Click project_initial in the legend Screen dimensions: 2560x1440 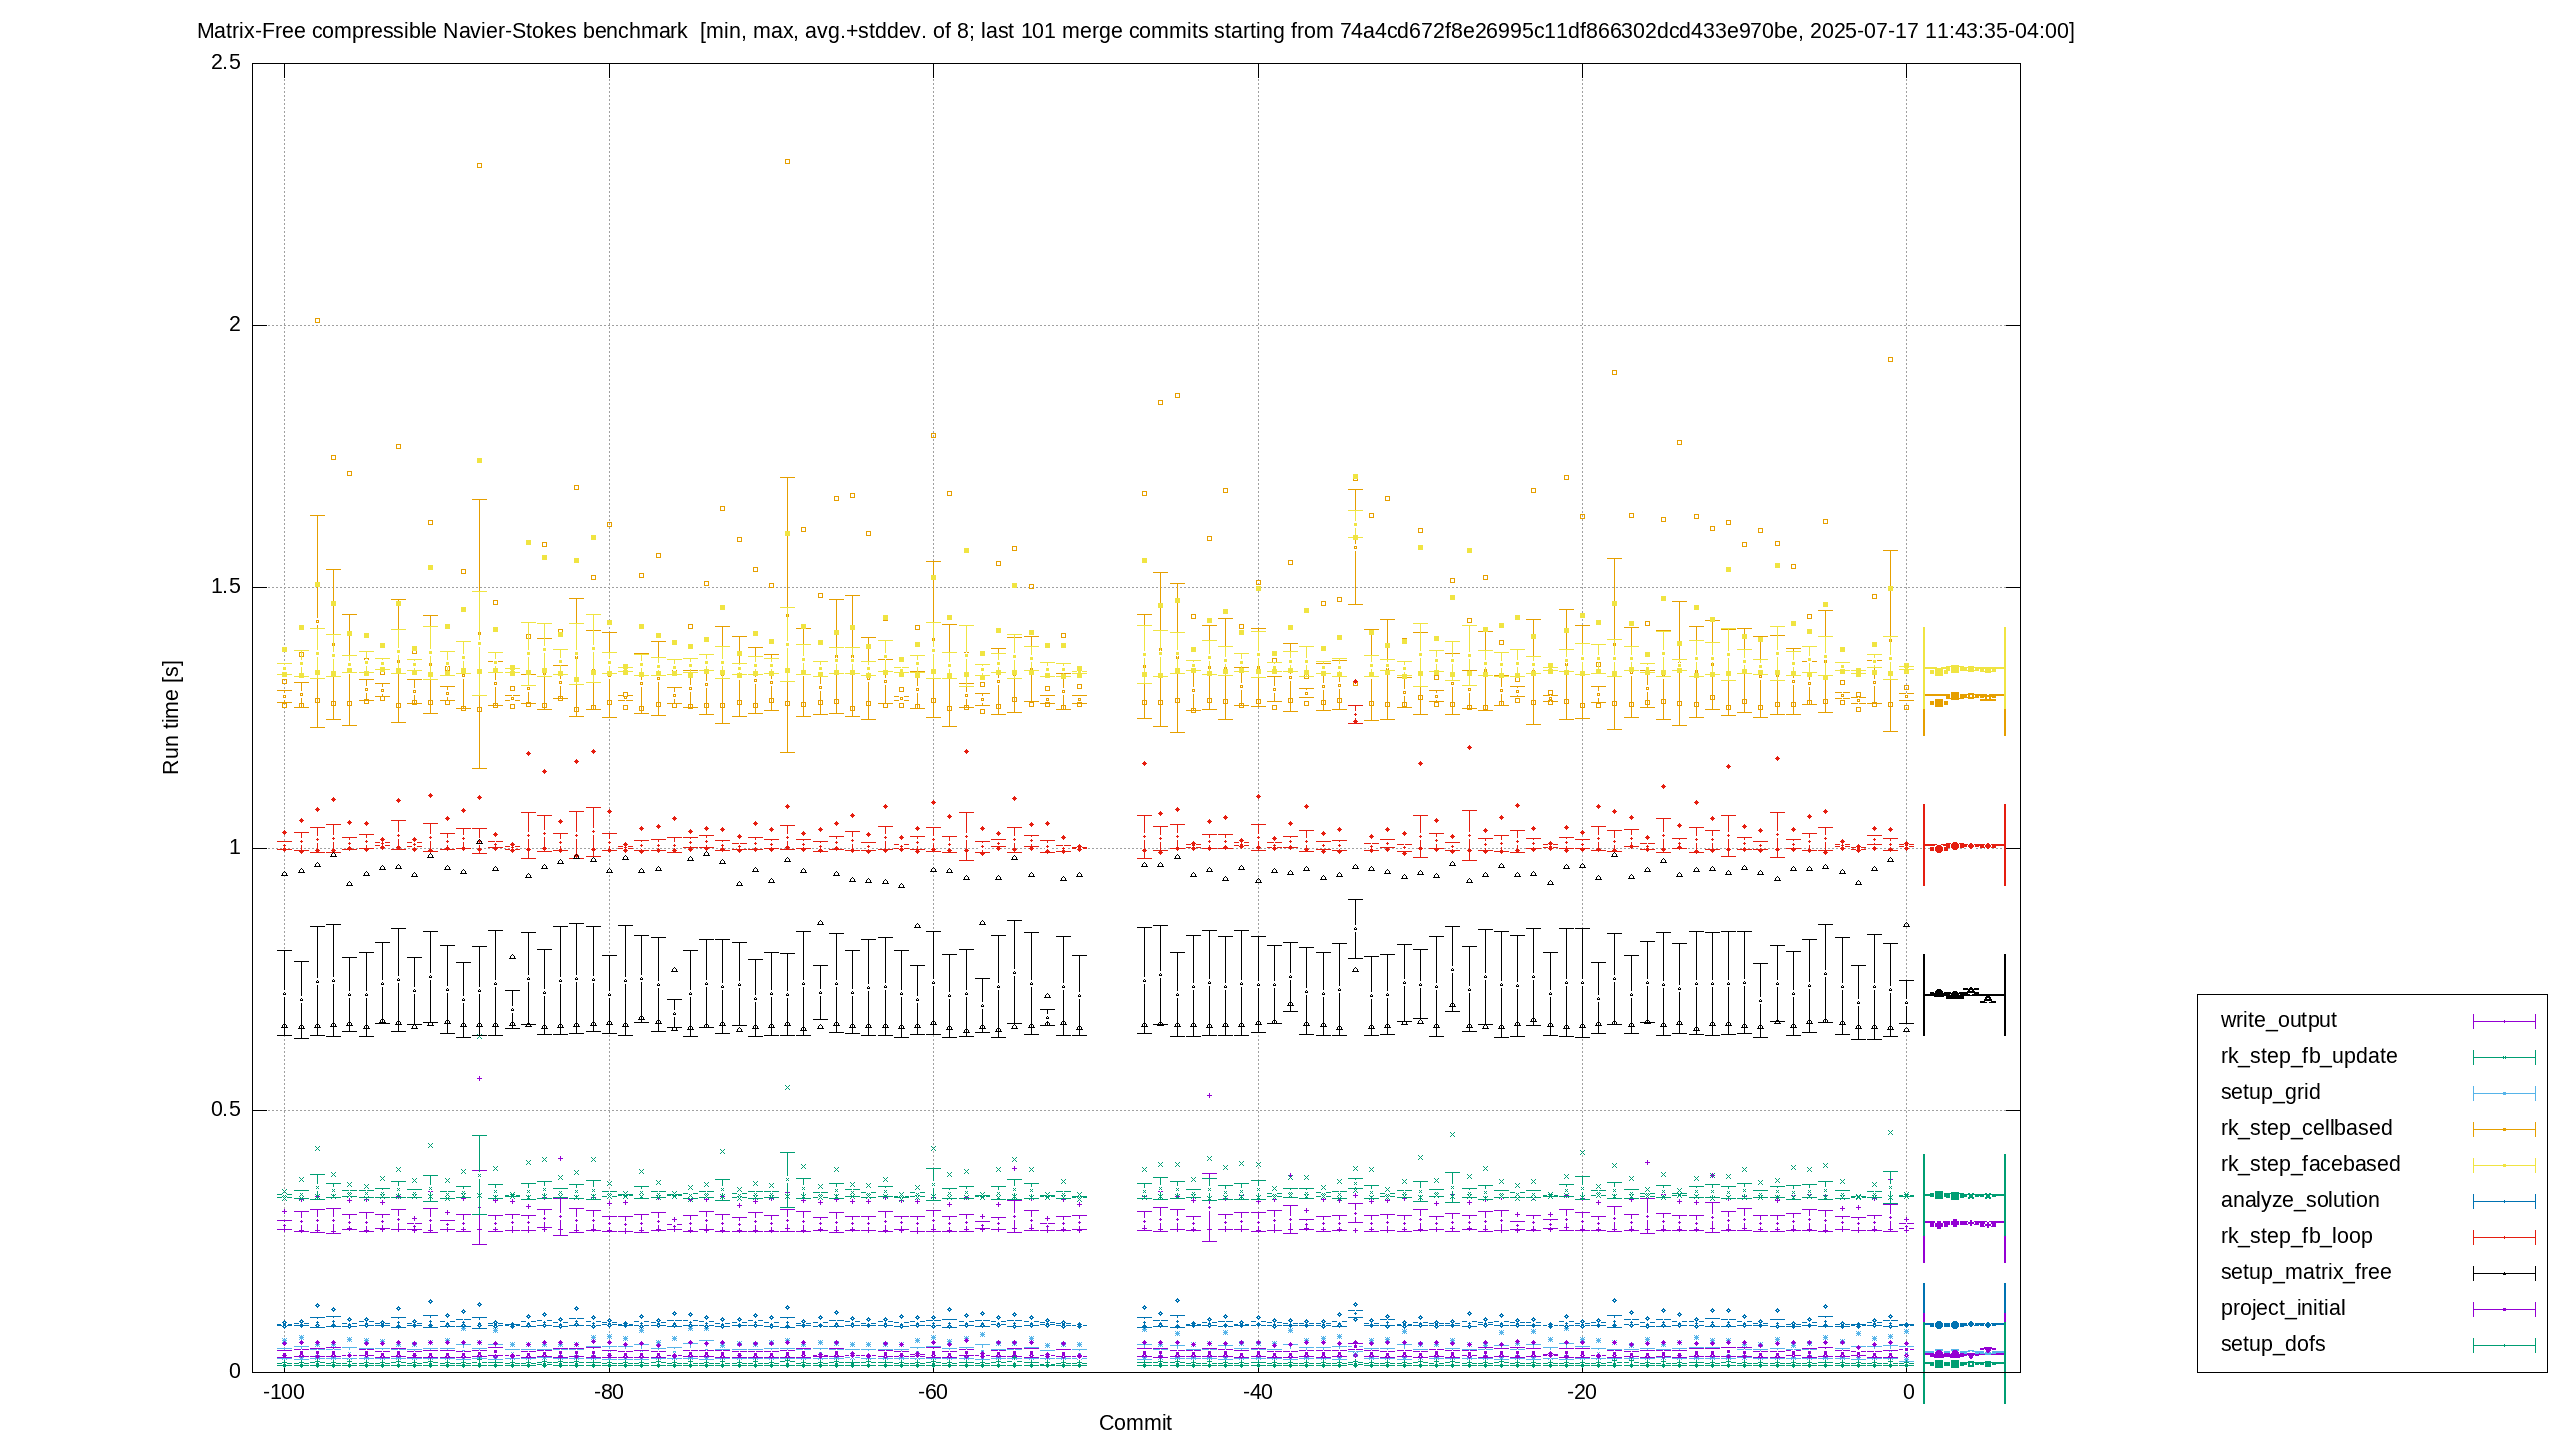(2283, 1308)
